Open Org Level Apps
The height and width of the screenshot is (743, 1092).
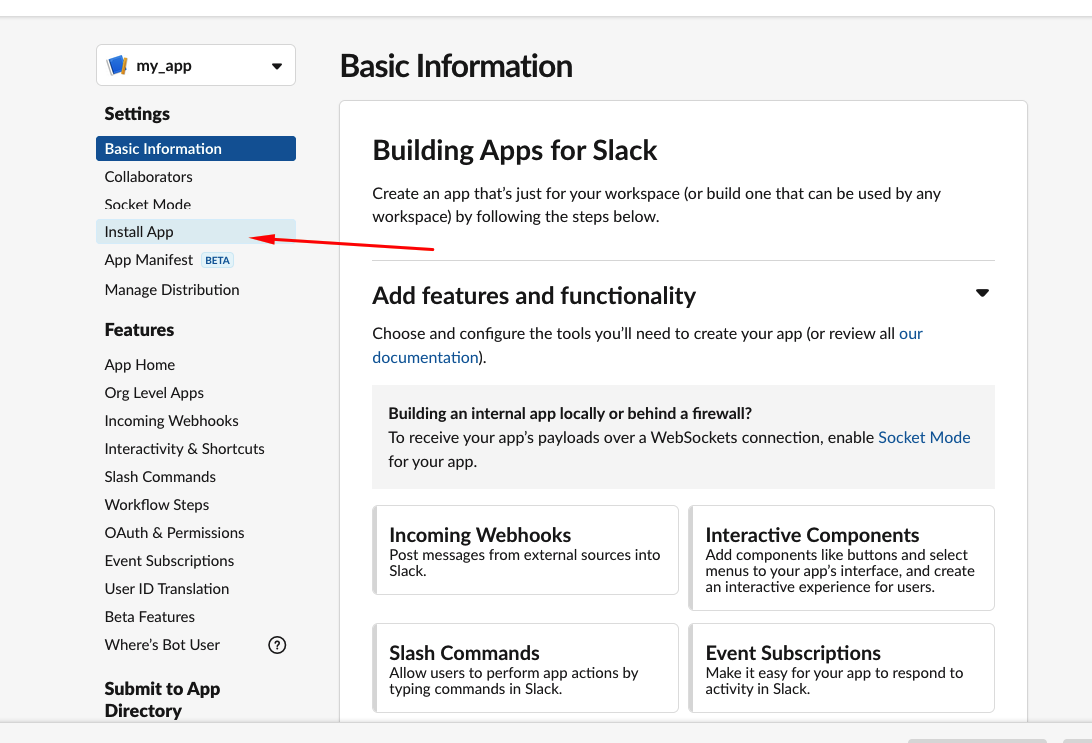(x=154, y=393)
